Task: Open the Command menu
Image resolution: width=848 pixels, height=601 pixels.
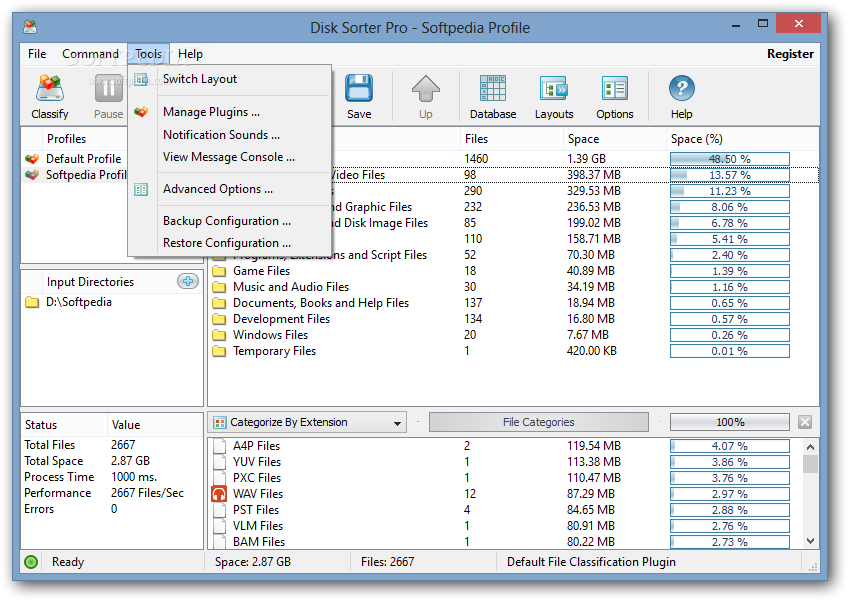Action: tap(90, 54)
